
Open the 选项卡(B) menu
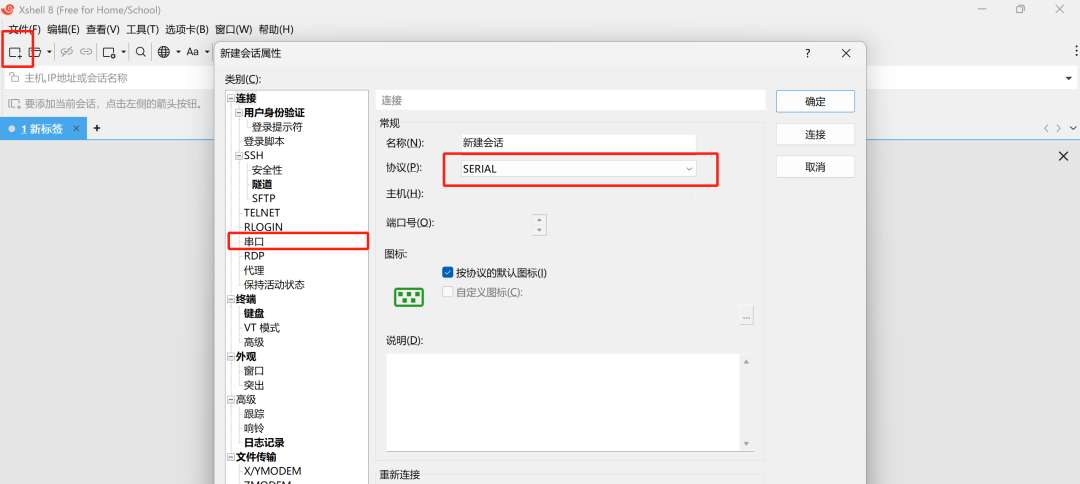tap(187, 30)
